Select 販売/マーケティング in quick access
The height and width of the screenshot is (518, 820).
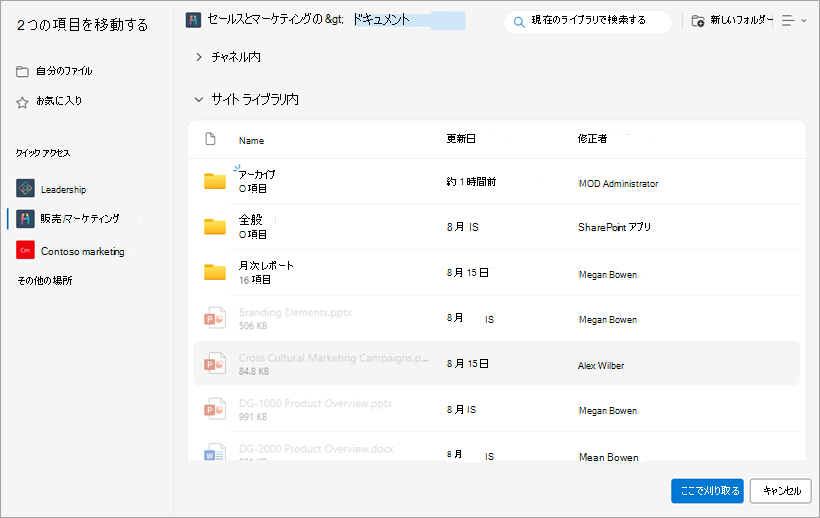point(80,218)
